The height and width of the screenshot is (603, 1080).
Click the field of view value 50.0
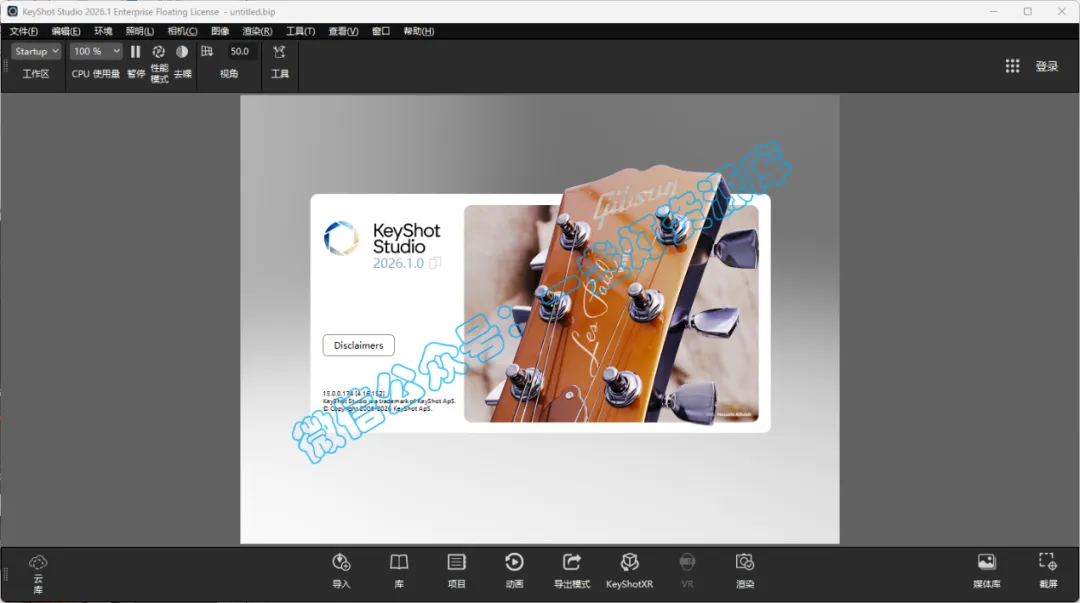240,51
